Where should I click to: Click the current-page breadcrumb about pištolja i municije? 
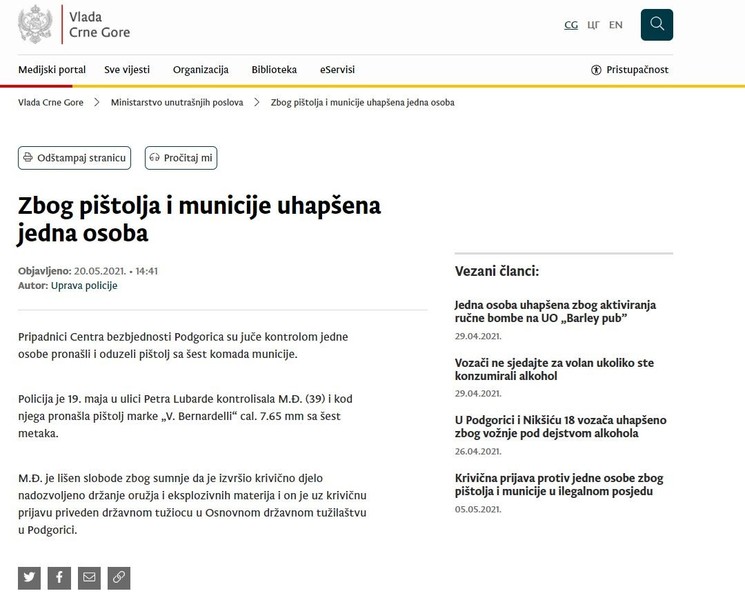[x=363, y=102]
